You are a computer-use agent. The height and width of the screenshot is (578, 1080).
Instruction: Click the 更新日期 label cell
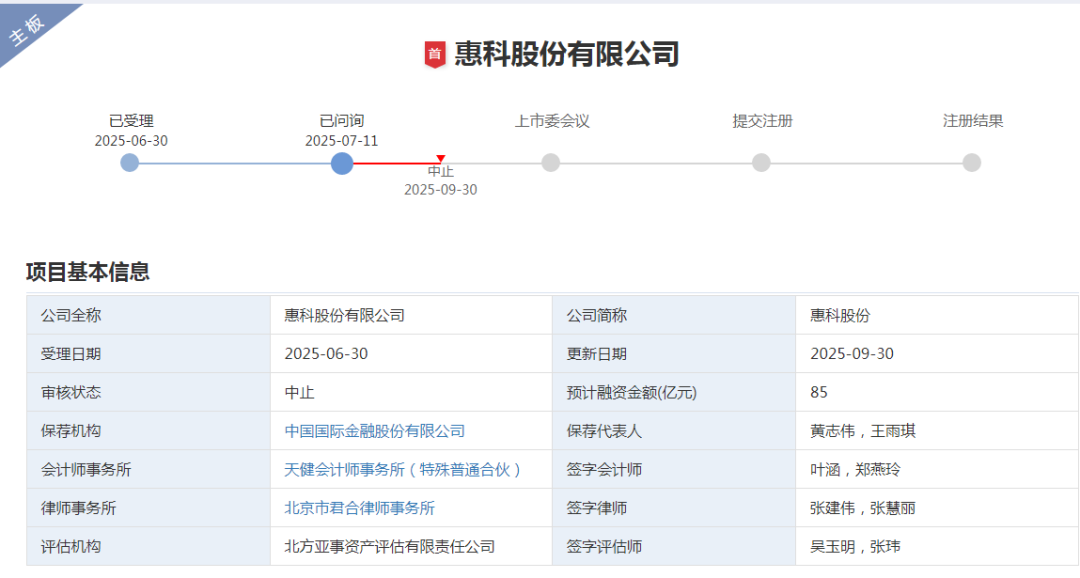coord(674,354)
